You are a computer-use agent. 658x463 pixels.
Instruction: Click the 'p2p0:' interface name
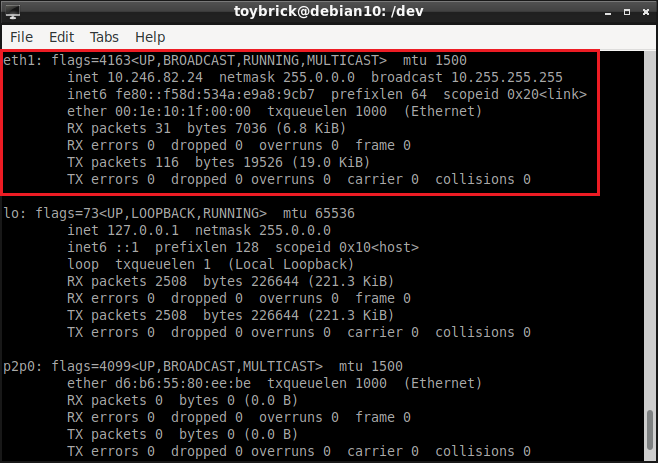pos(23,366)
